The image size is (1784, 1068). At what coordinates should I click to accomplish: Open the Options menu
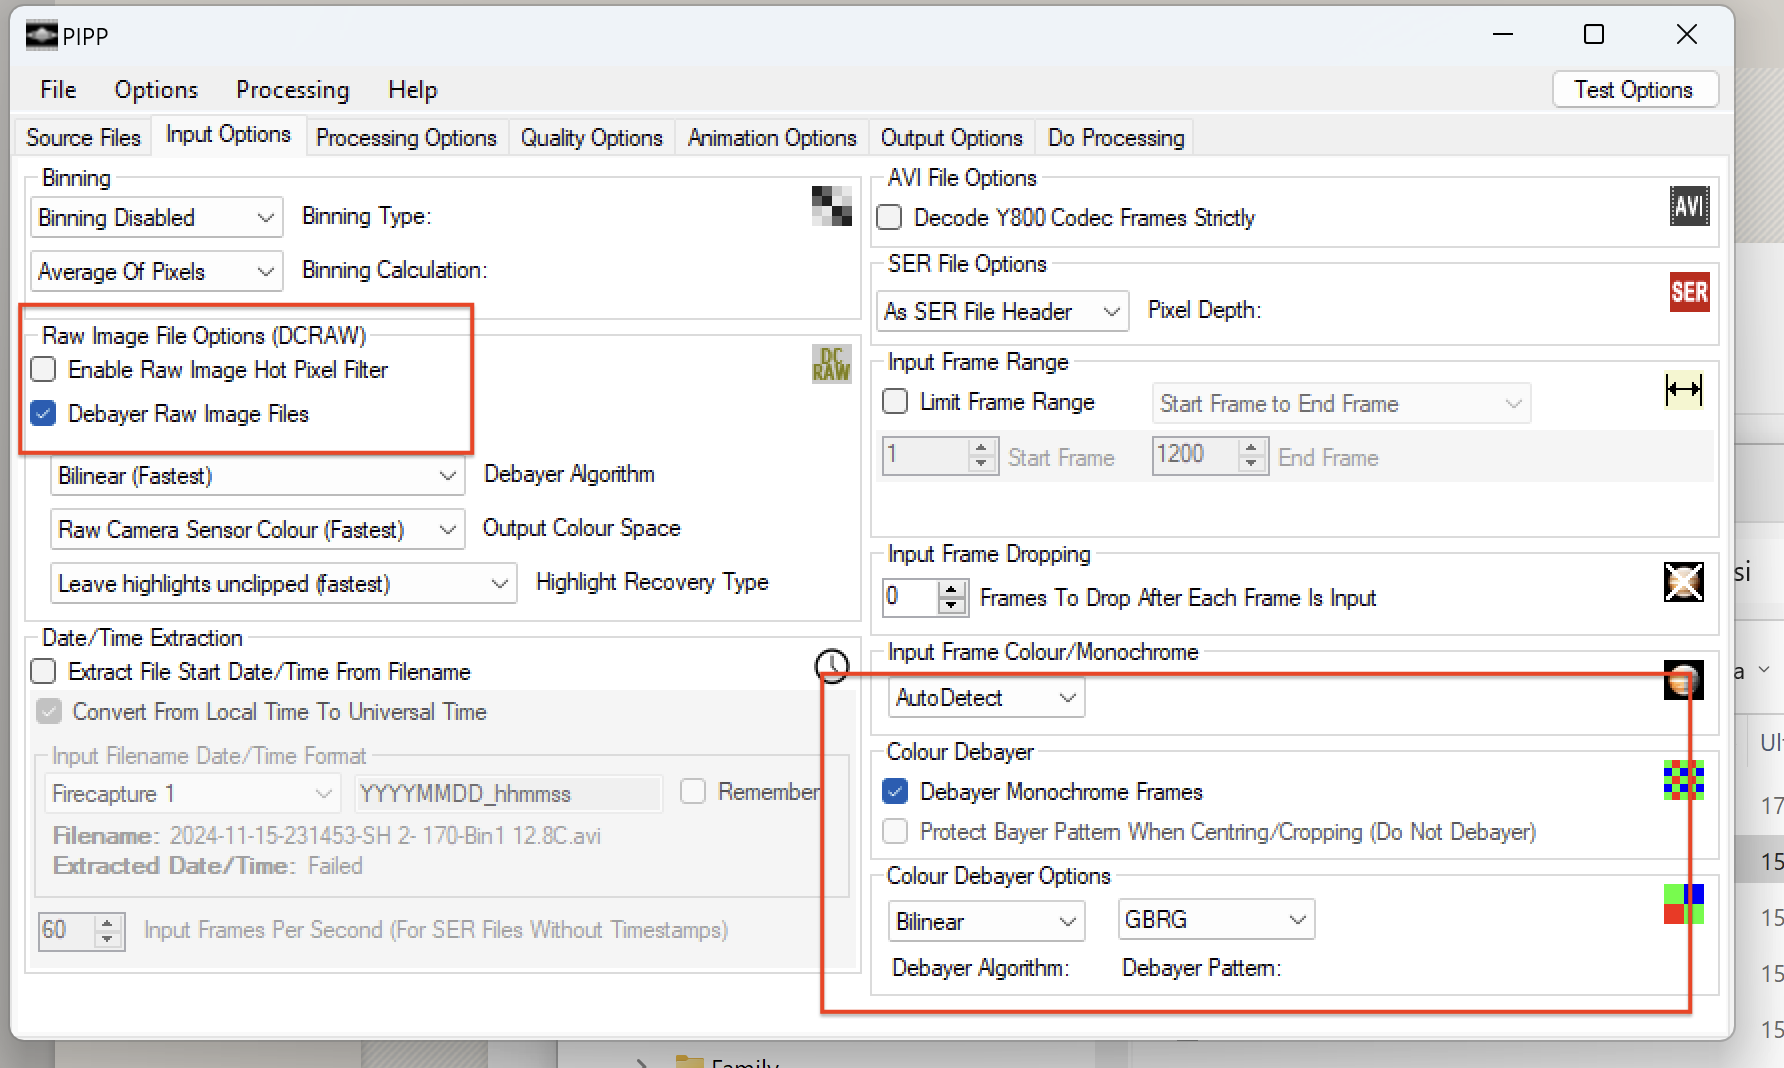pos(156,90)
